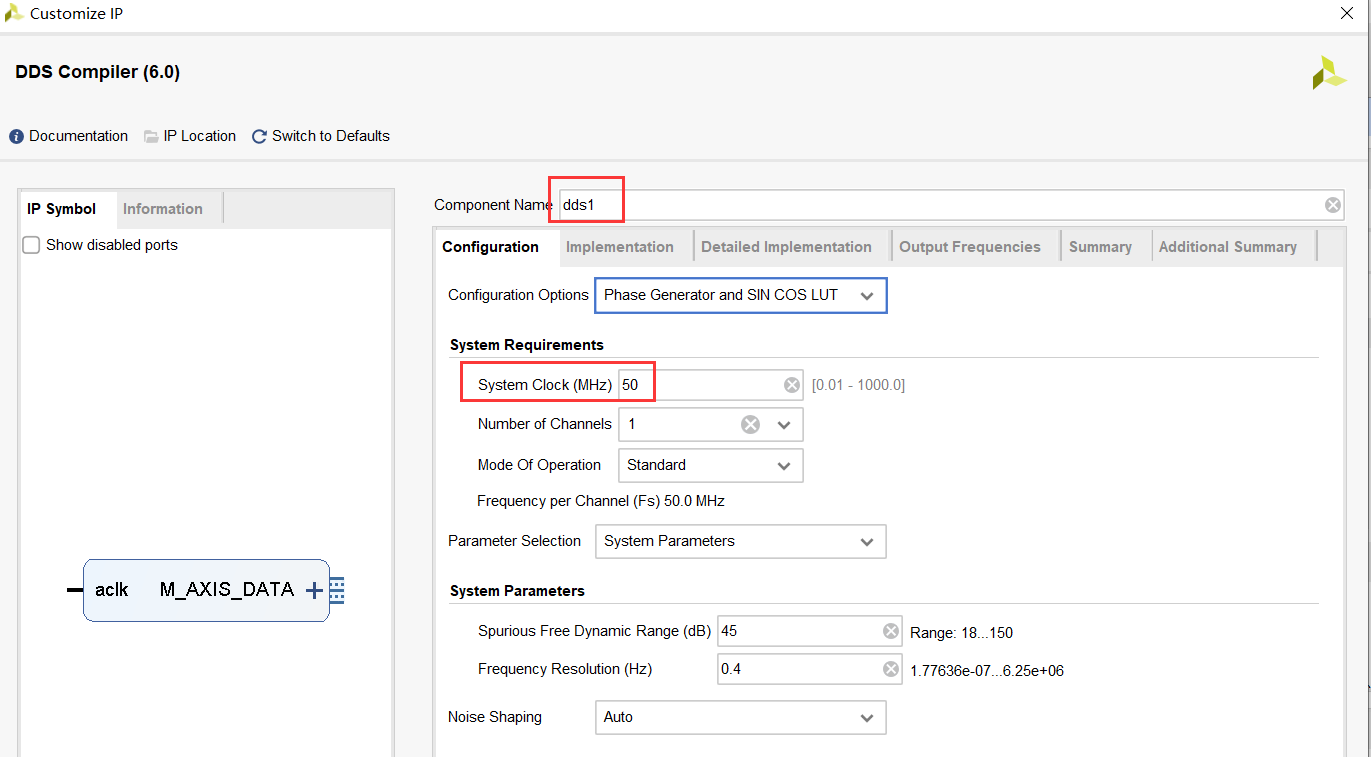Click the M_AXIS_DATA bus interface icon
This screenshot has height=757, width=1371.
337,590
